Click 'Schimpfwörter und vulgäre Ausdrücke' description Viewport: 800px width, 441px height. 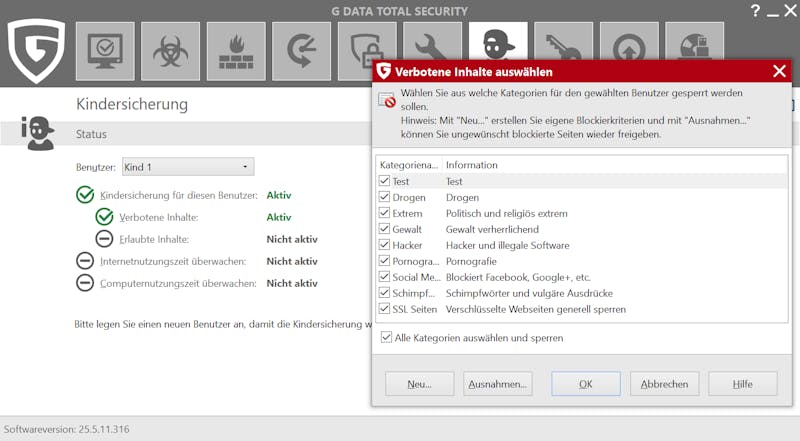pos(530,293)
